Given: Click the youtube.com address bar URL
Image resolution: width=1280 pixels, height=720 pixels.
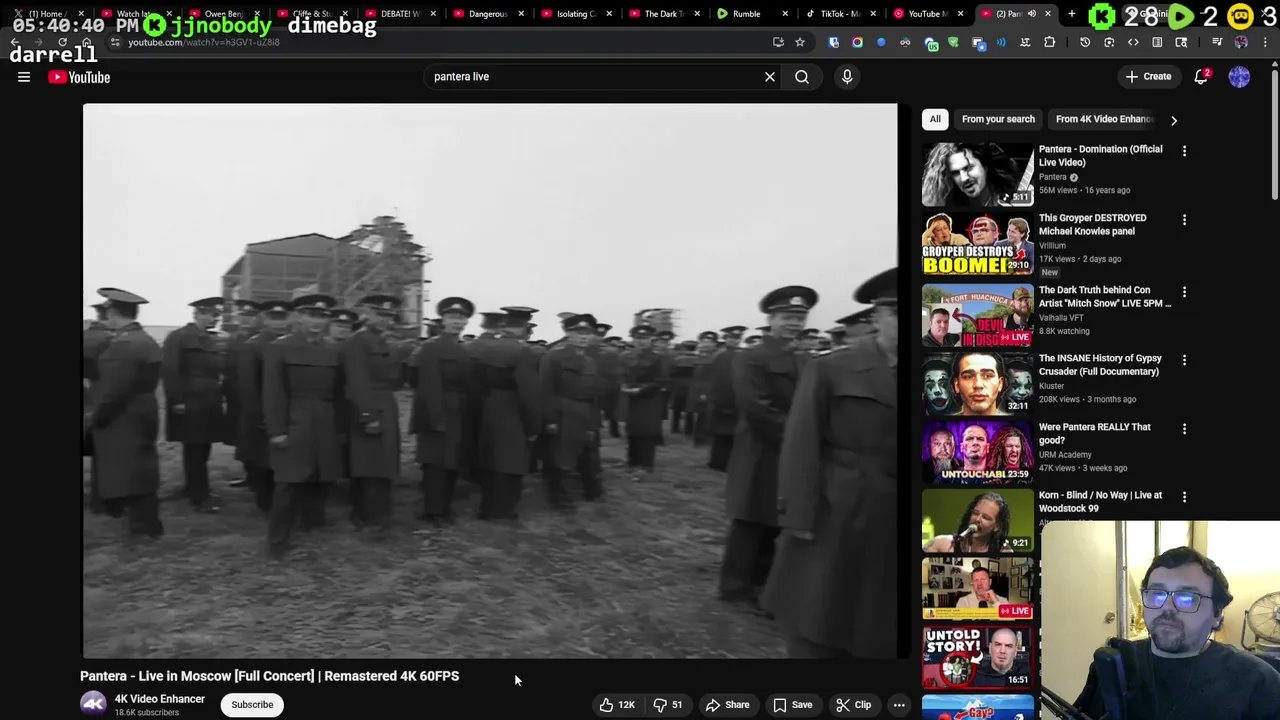Looking at the screenshot, I should click(x=204, y=42).
